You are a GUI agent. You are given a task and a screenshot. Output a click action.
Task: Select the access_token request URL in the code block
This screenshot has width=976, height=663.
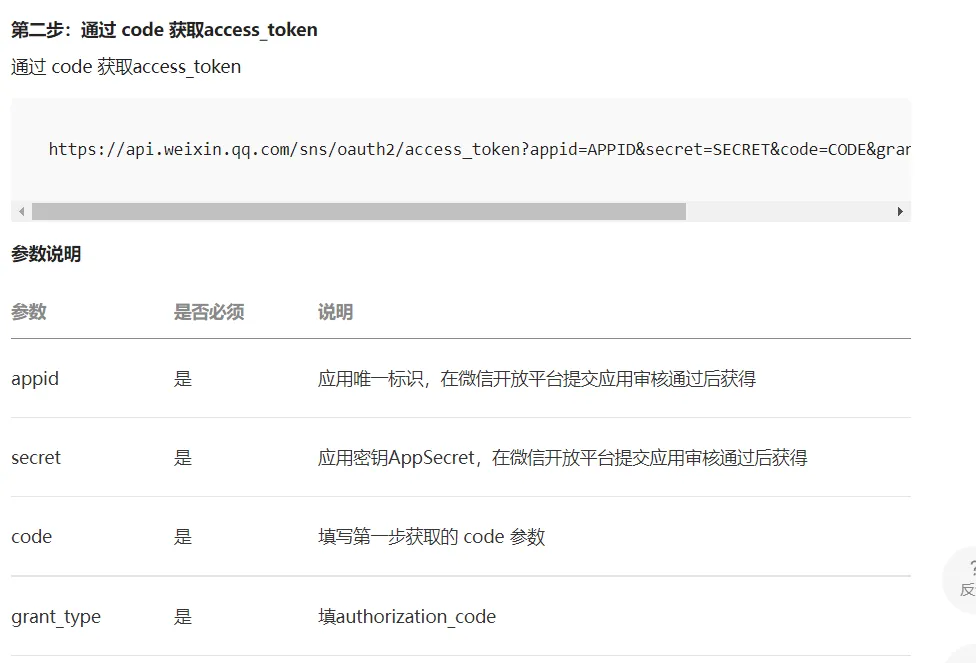(x=480, y=149)
